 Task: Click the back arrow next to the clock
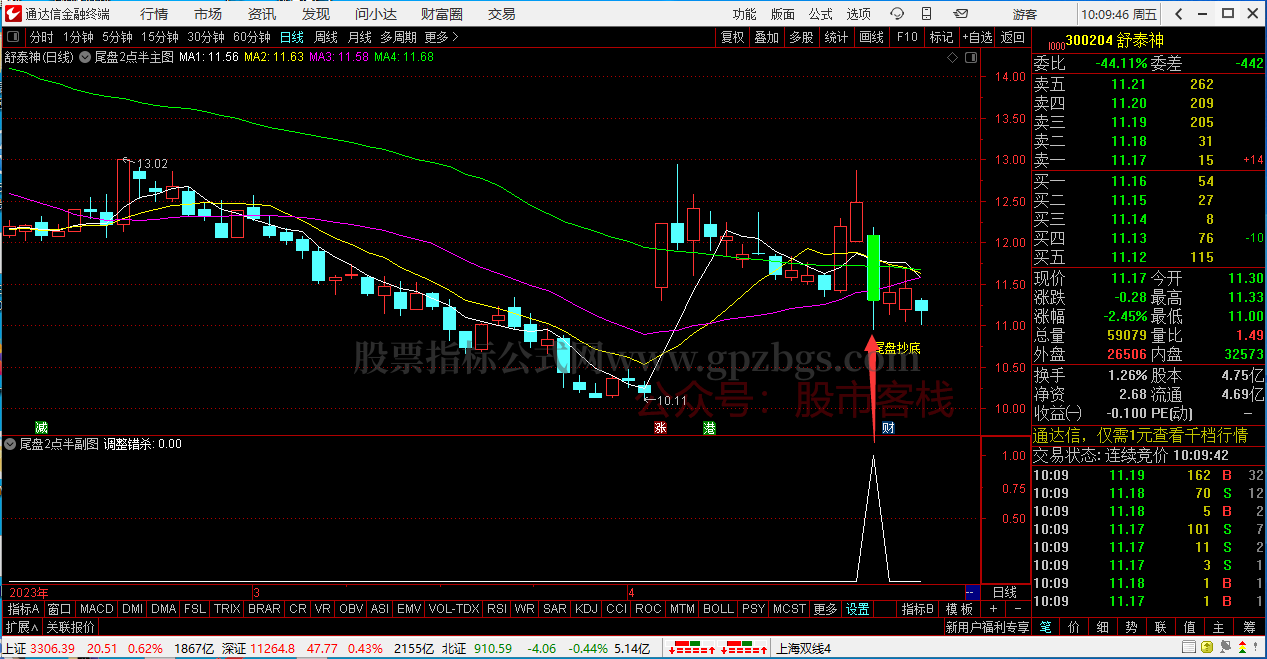point(1177,14)
